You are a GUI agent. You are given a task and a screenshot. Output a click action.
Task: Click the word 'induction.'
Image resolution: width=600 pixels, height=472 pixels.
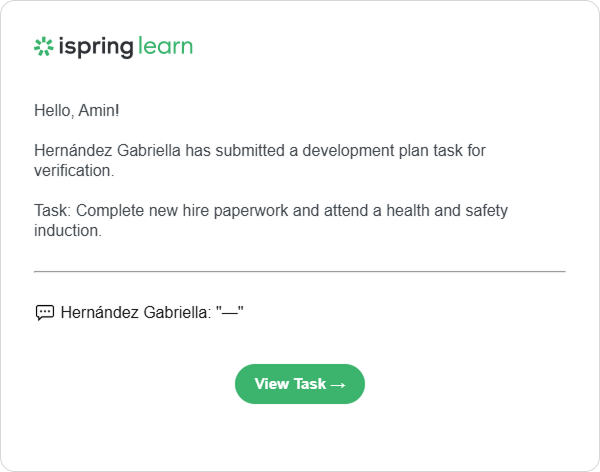tap(68, 230)
